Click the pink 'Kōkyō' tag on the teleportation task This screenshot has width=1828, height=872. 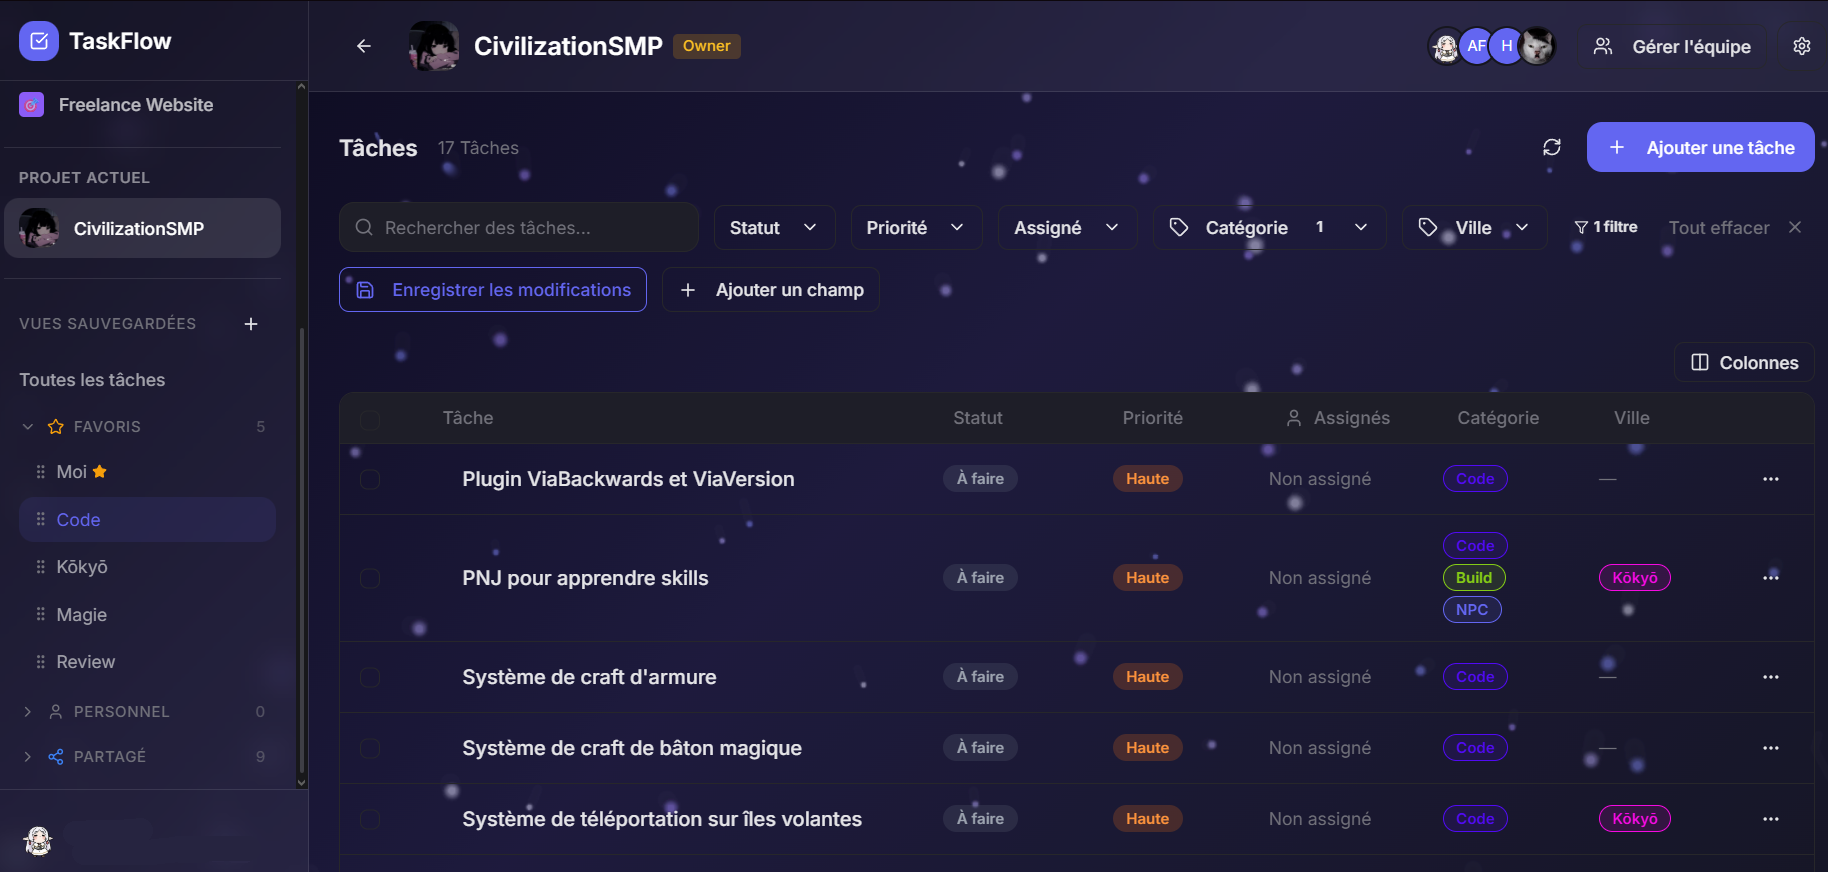1634,818
